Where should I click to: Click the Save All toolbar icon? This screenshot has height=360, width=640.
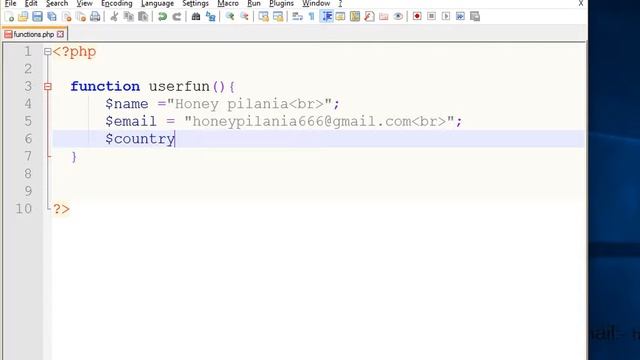[52, 16]
